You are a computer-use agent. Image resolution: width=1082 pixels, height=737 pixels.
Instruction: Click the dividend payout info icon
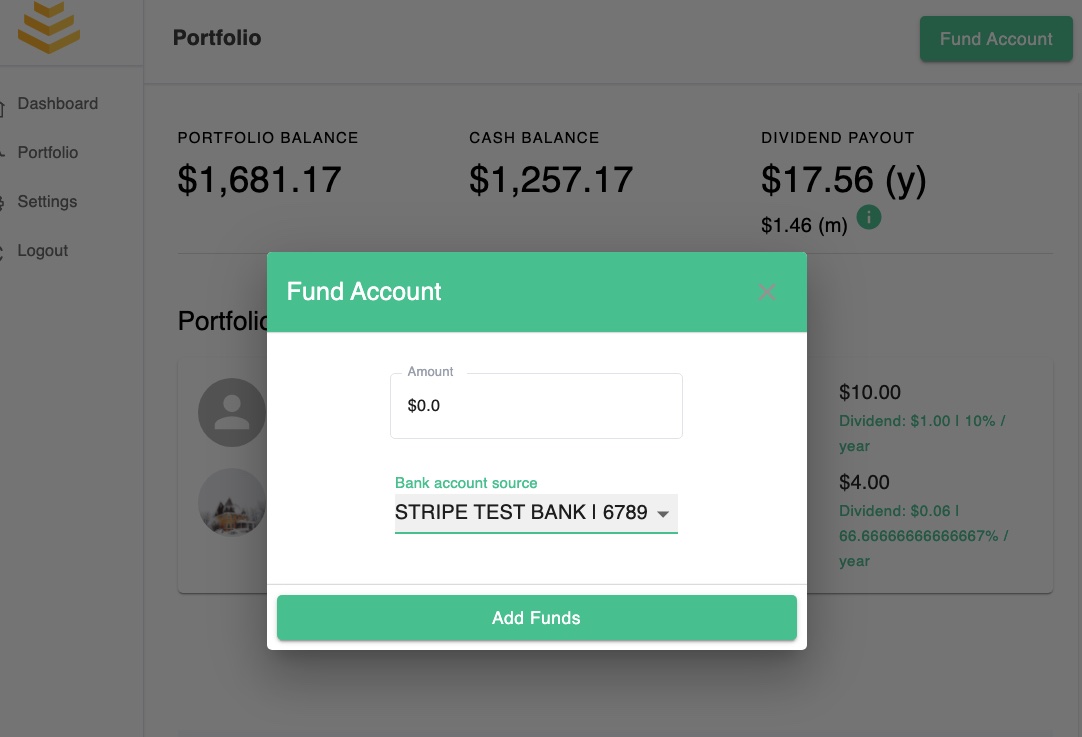coord(869,217)
